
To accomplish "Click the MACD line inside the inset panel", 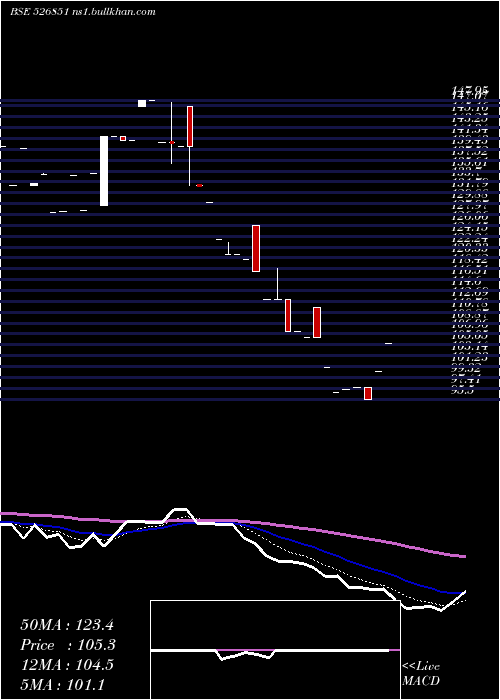I will pos(270,651).
